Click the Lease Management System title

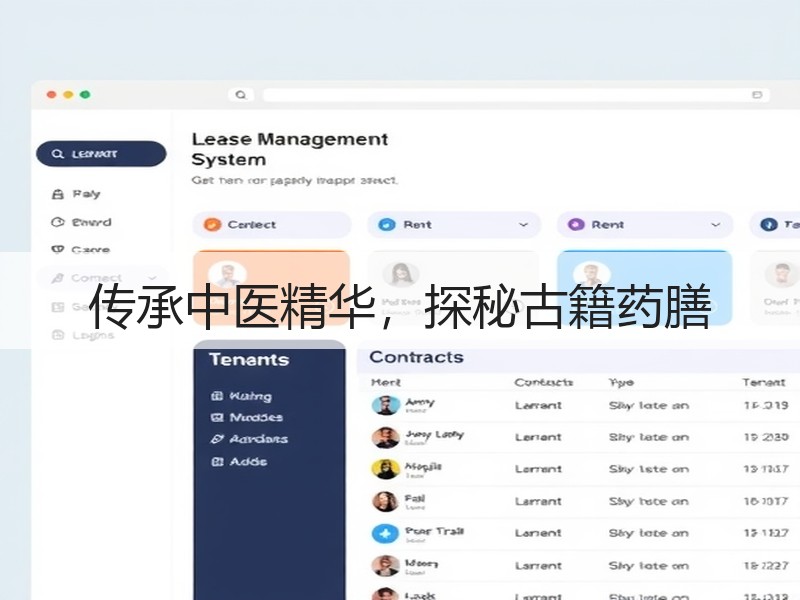point(290,149)
